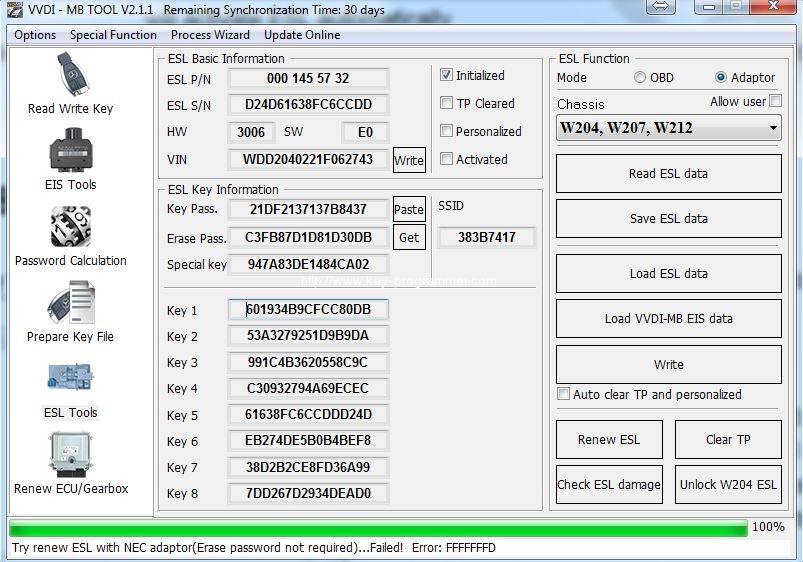Image resolution: width=803 pixels, height=562 pixels.
Task: Click the Prepare Key File icon
Action: (70, 304)
